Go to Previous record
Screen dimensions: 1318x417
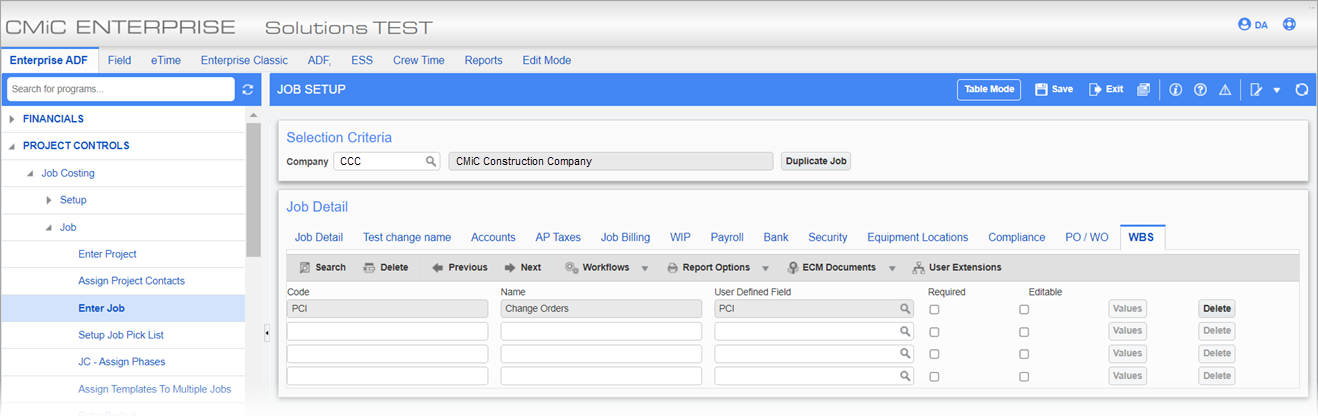459,268
